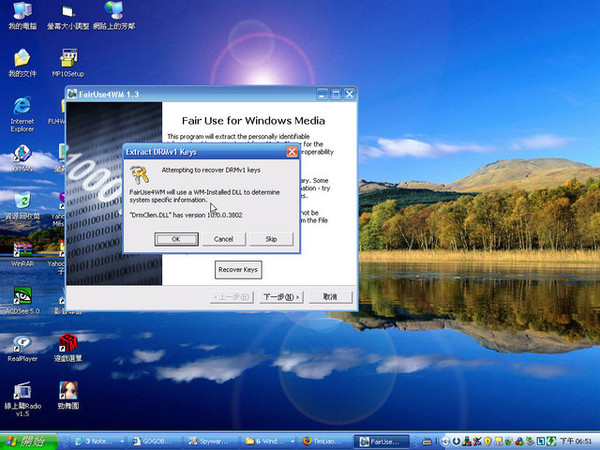The image size is (600, 450).
Task: Click the 下一步(N) next button
Action: 281,297
